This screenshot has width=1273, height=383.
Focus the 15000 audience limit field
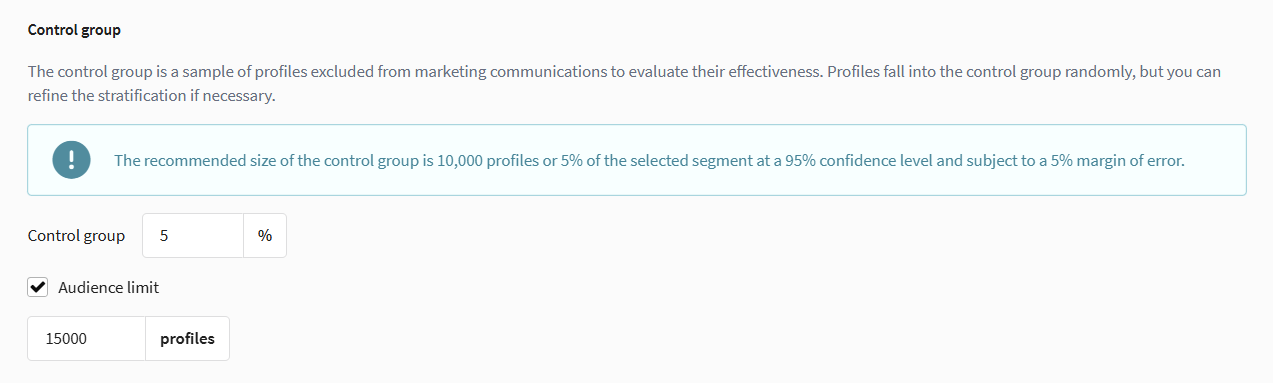point(87,339)
